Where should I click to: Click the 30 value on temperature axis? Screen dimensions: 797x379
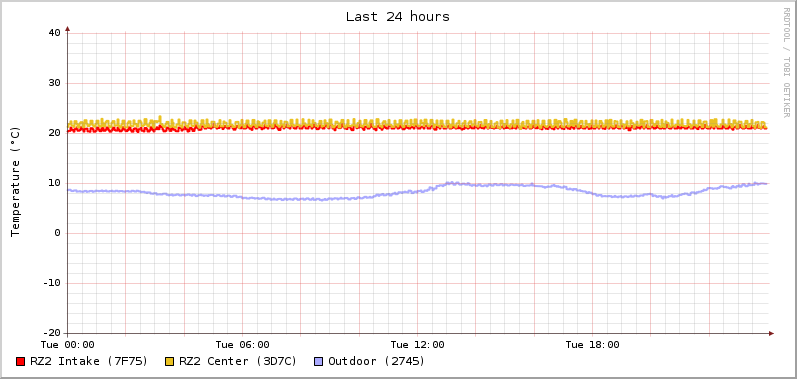click(54, 83)
